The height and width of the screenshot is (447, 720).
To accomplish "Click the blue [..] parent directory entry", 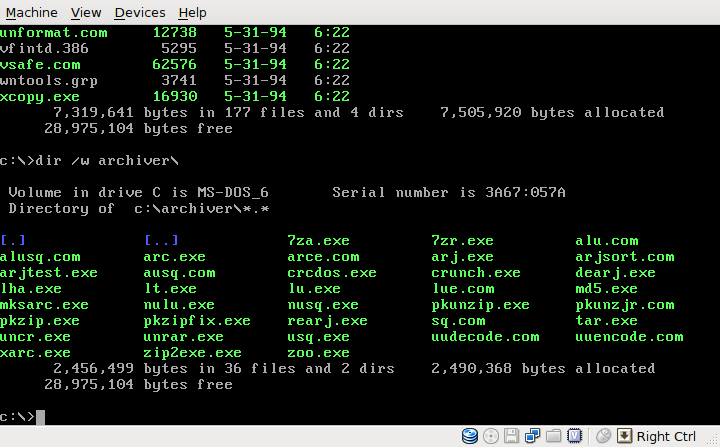I will pos(161,240).
